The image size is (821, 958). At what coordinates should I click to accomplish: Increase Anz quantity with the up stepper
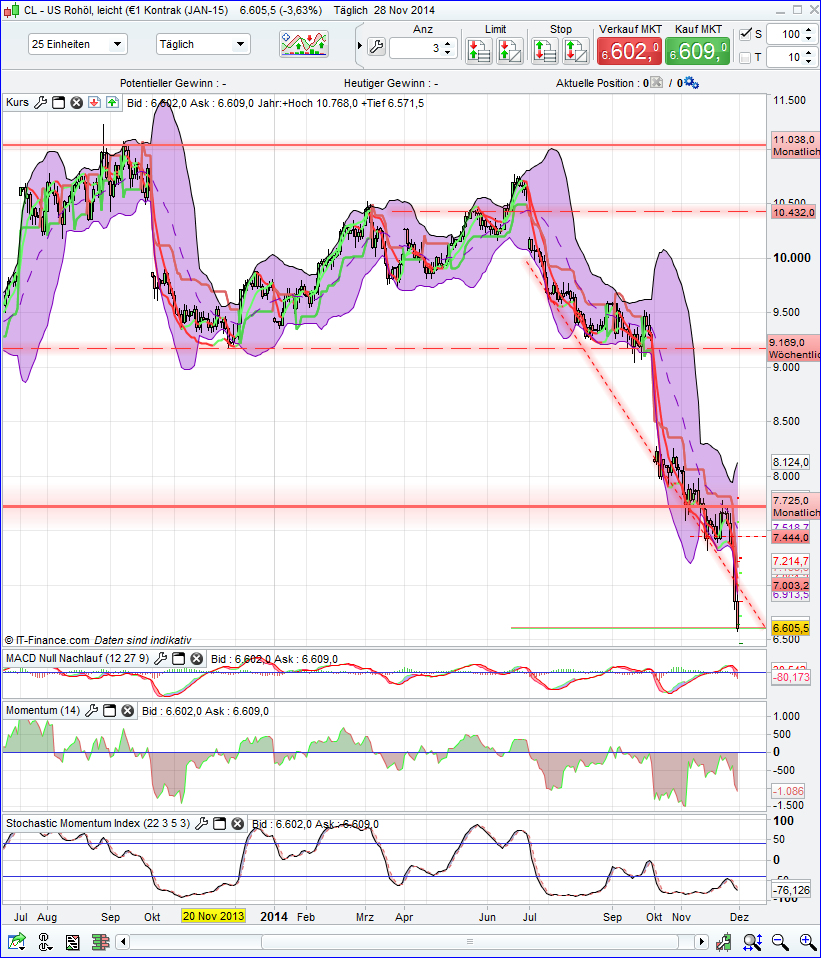(x=449, y=41)
